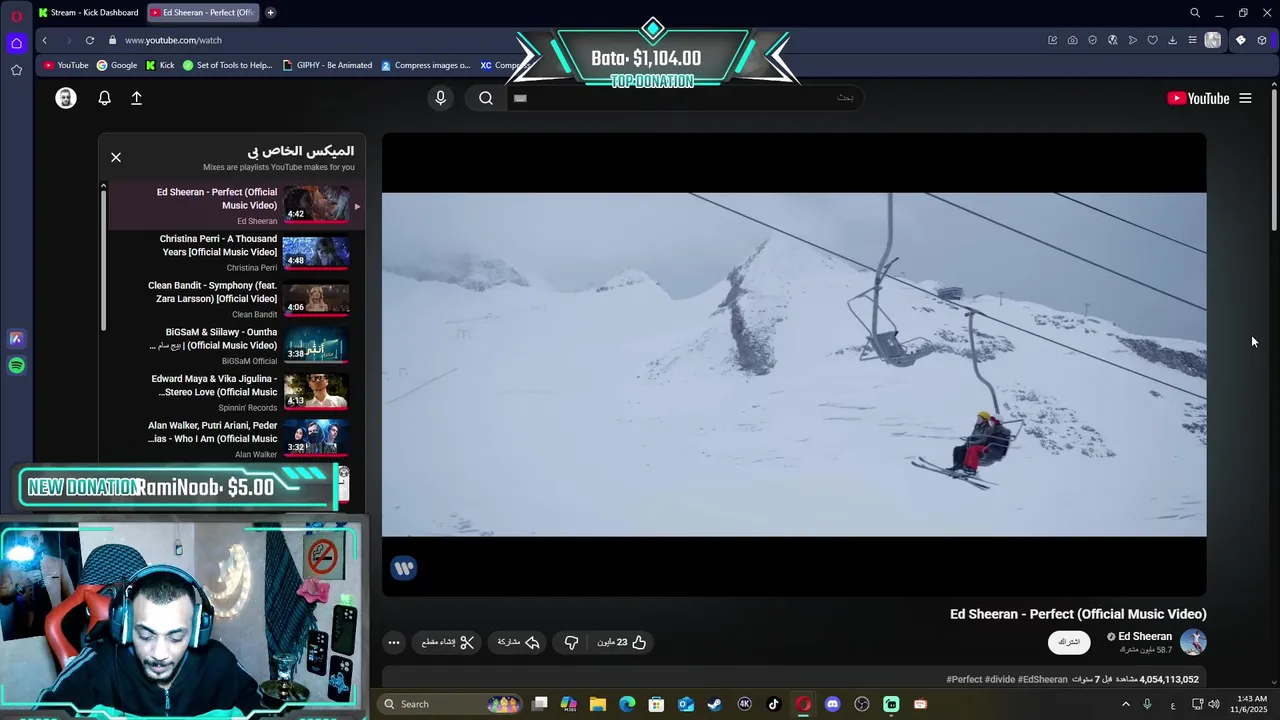Open a new browser tab
The image size is (1280, 720).
270,12
